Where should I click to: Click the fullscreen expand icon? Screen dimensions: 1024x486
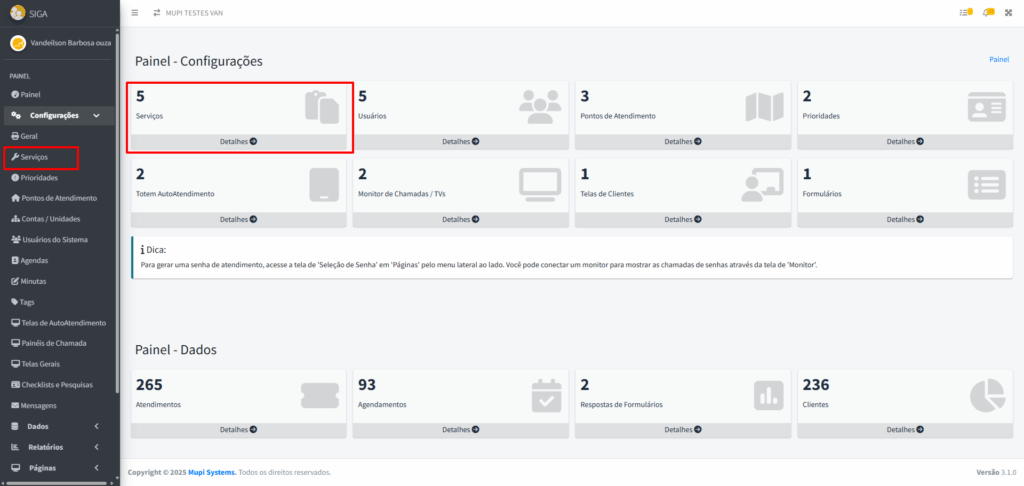[x=1008, y=13]
